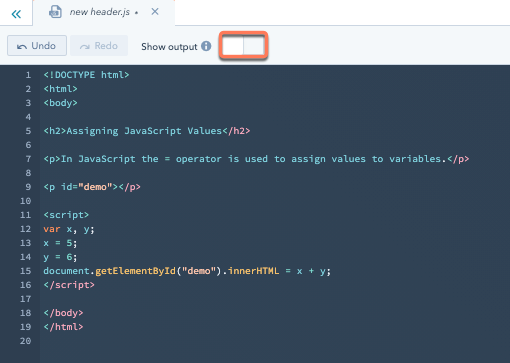Click the <p id="demo"> line

coord(92,187)
